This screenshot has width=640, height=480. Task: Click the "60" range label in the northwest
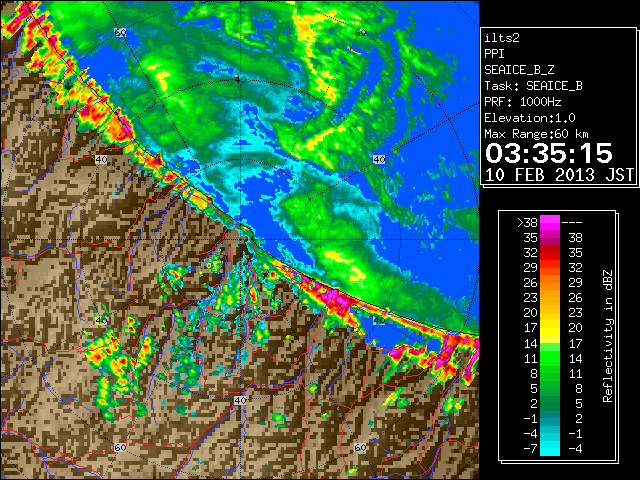click(x=120, y=32)
